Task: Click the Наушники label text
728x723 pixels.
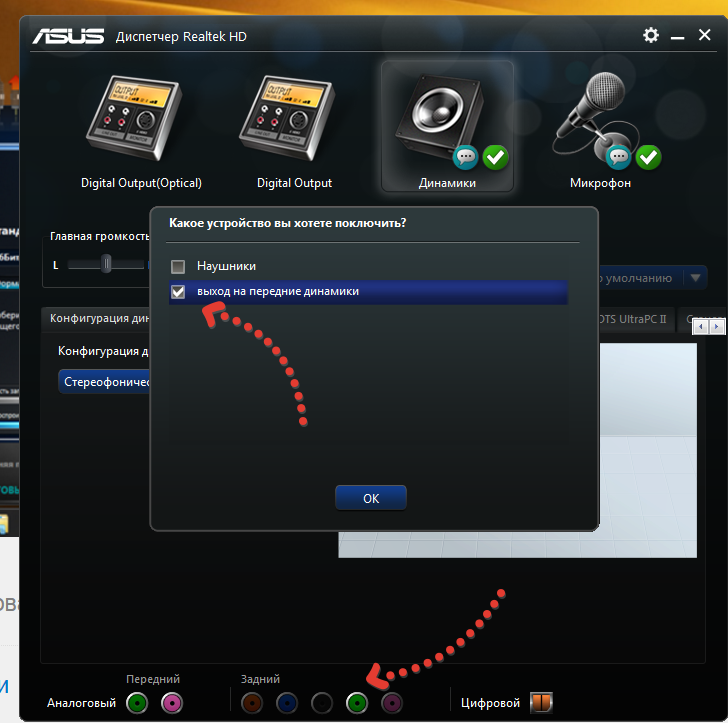Action: pos(227,266)
